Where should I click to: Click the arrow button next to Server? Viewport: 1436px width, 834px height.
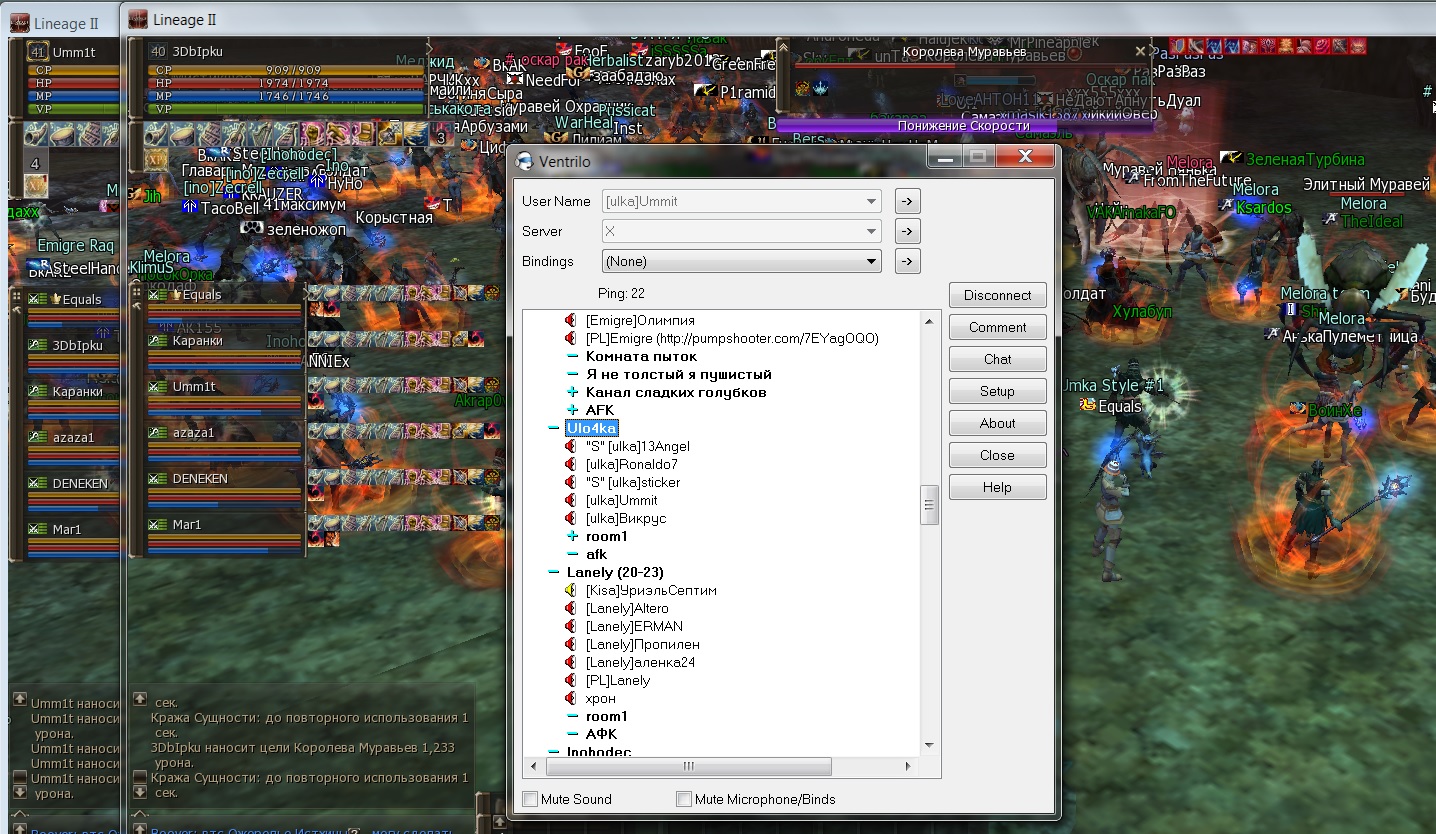906,231
